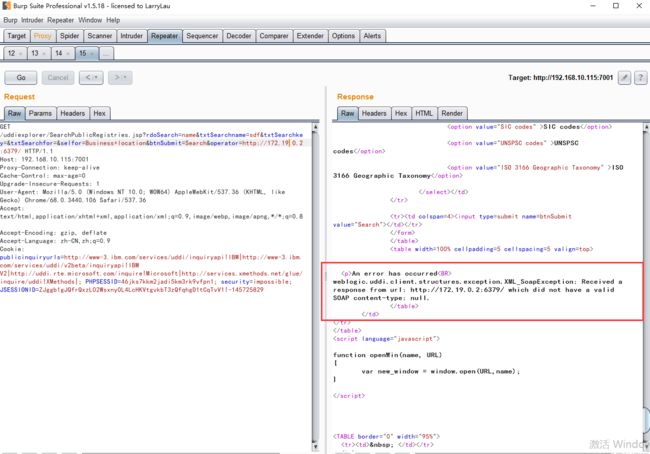
Task: Click the Burp Suite logo icon in title bar
Action: (6, 6)
